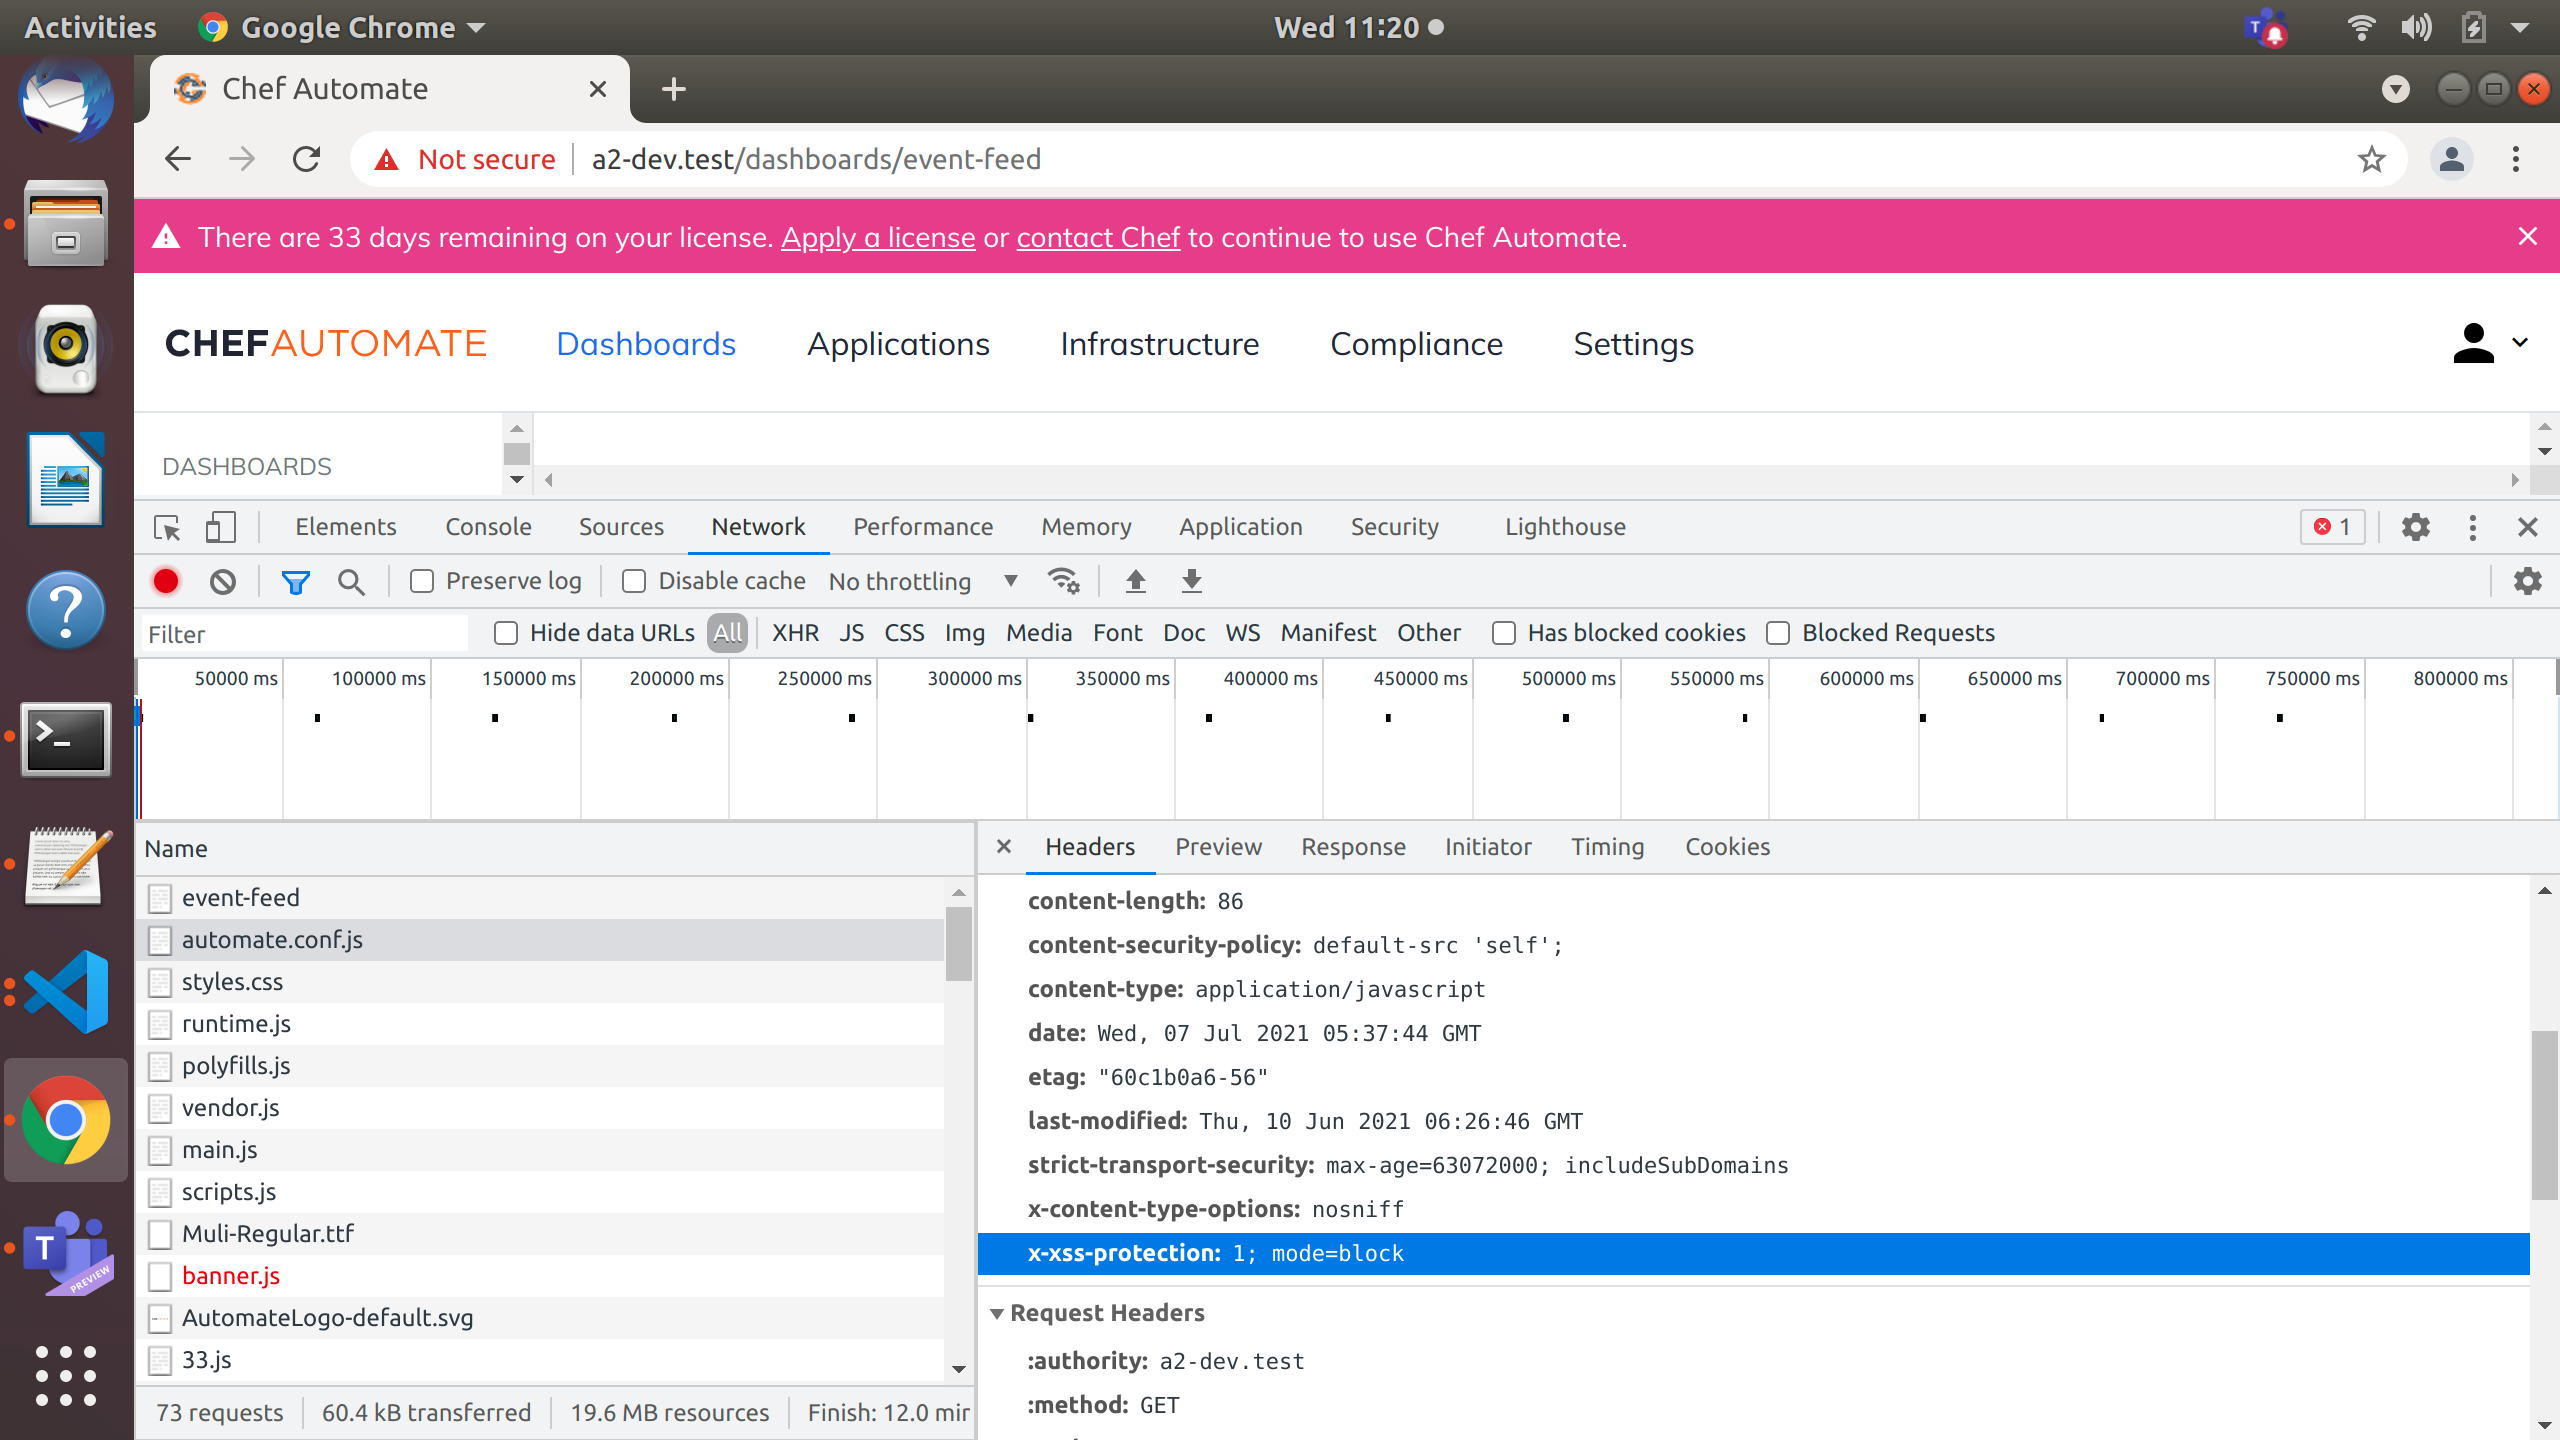Enable Disable cache option
This screenshot has width=2560, height=1440.
point(634,580)
